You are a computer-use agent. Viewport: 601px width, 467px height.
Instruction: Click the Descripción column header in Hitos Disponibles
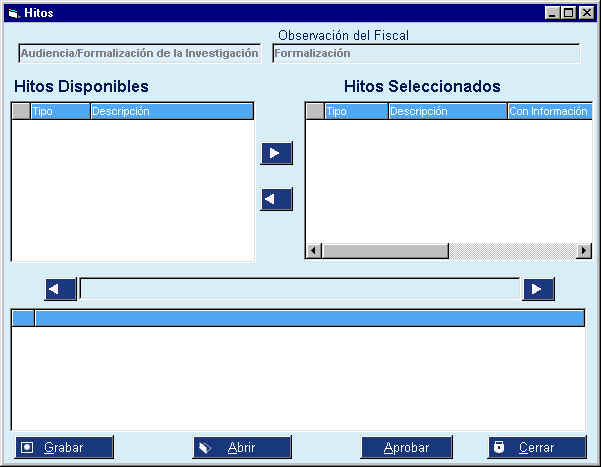[x=172, y=111]
